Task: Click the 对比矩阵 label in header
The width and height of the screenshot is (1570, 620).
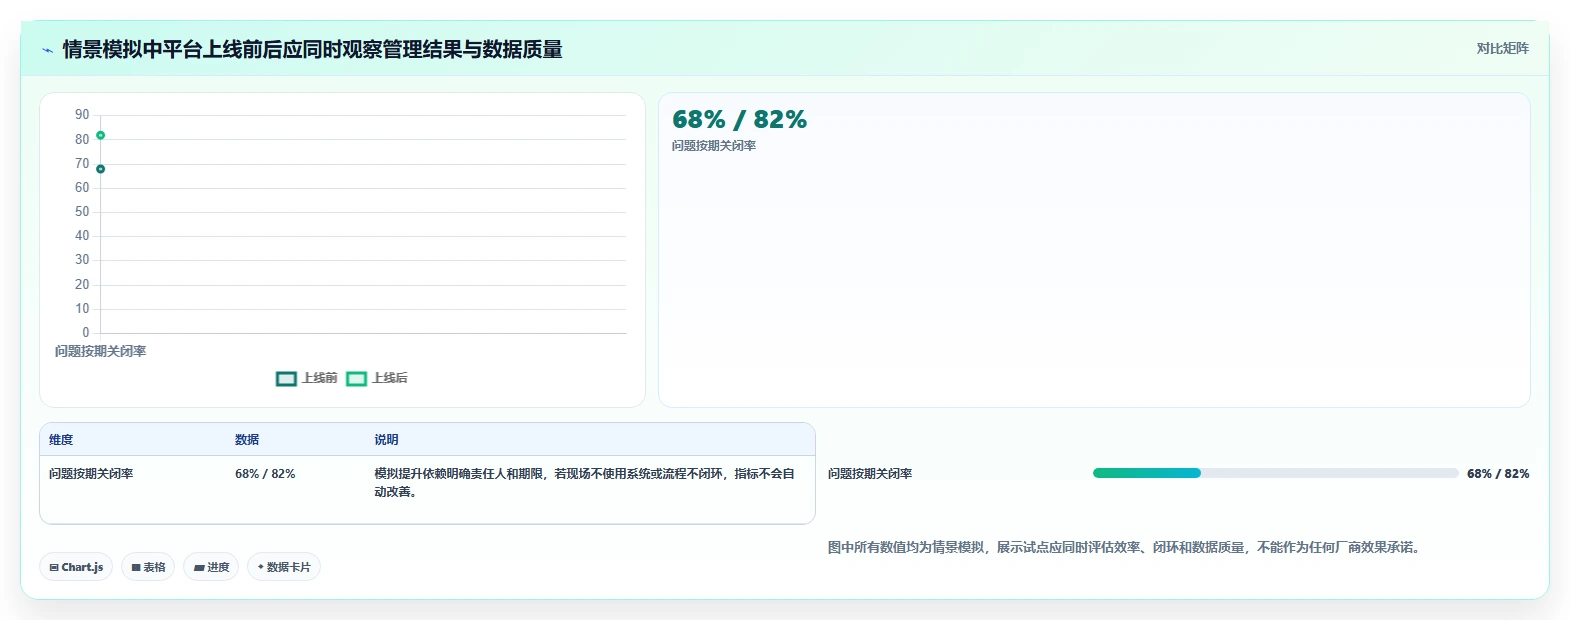Action: point(1502,48)
